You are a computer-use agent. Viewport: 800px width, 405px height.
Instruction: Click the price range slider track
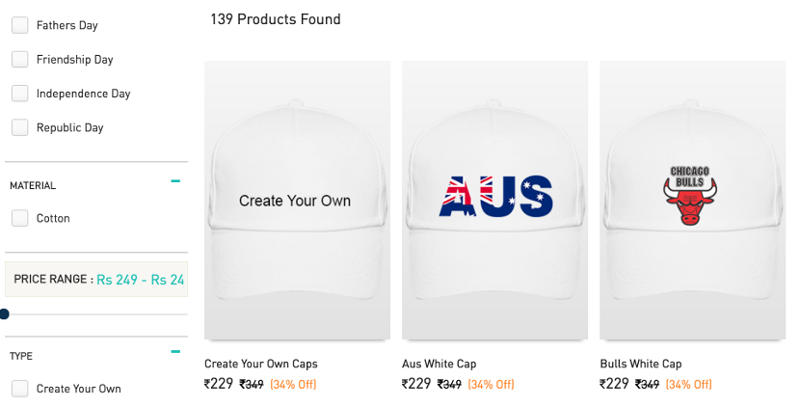pos(96,314)
